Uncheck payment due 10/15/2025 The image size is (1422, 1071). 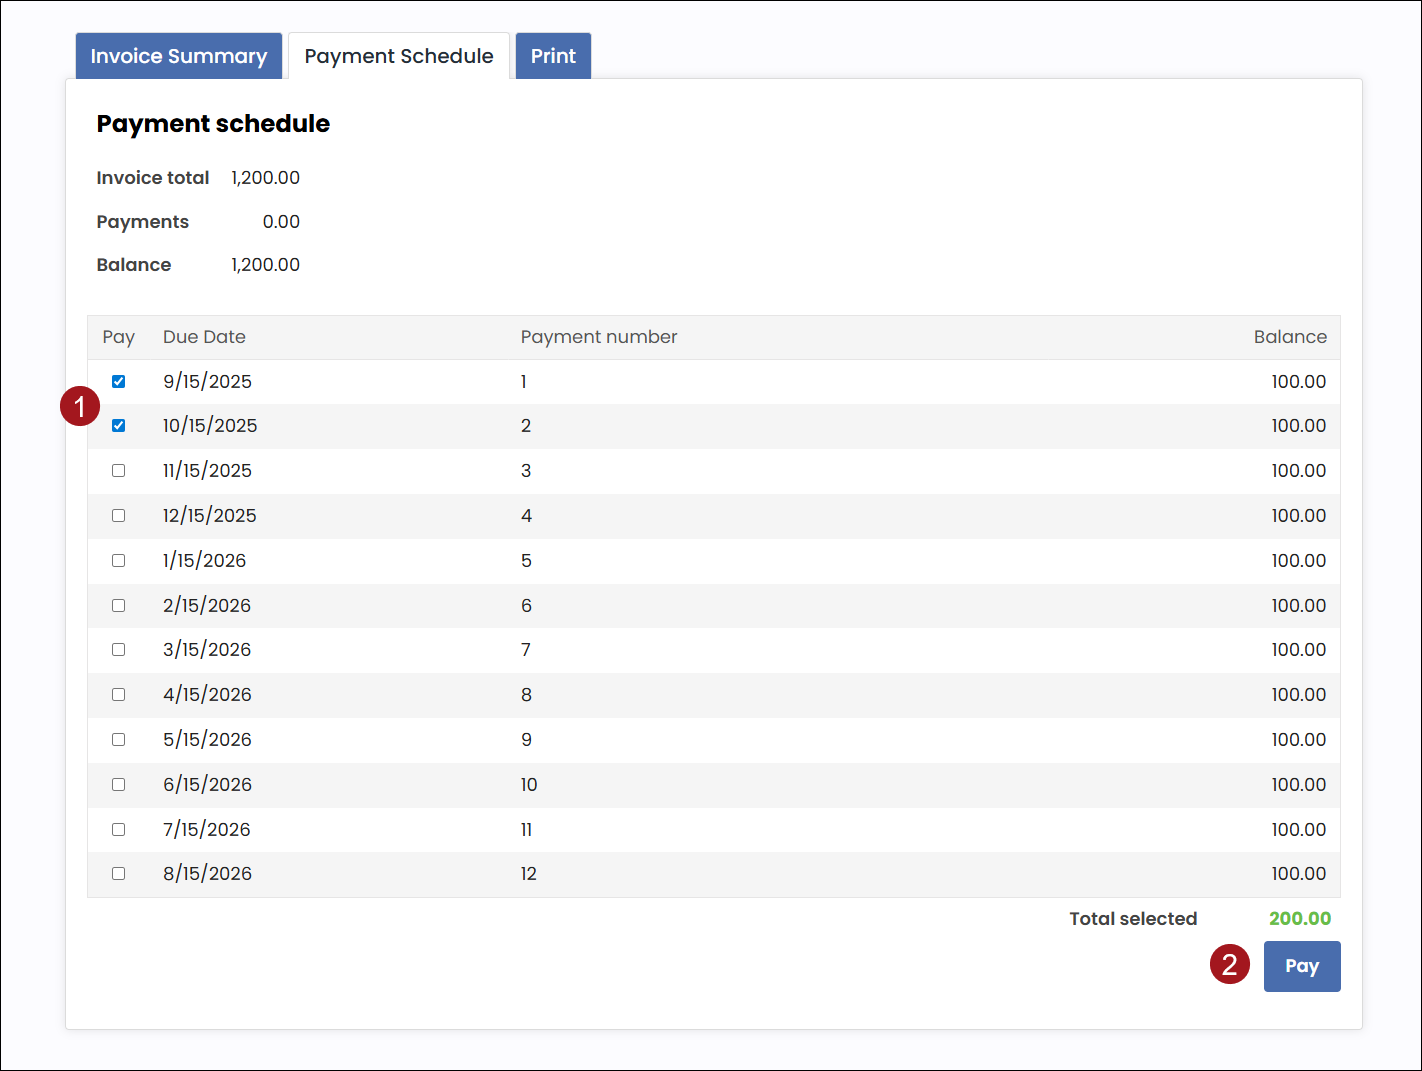[119, 426]
